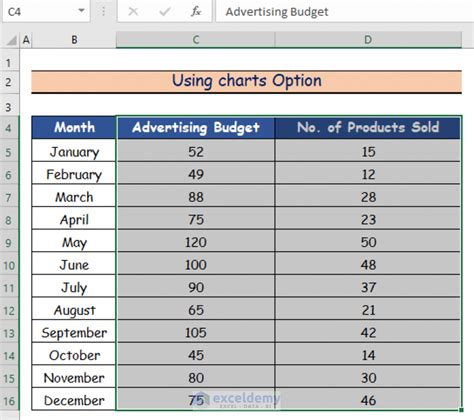Click January's budget value 52

pyautogui.click(x=196, y=152)
